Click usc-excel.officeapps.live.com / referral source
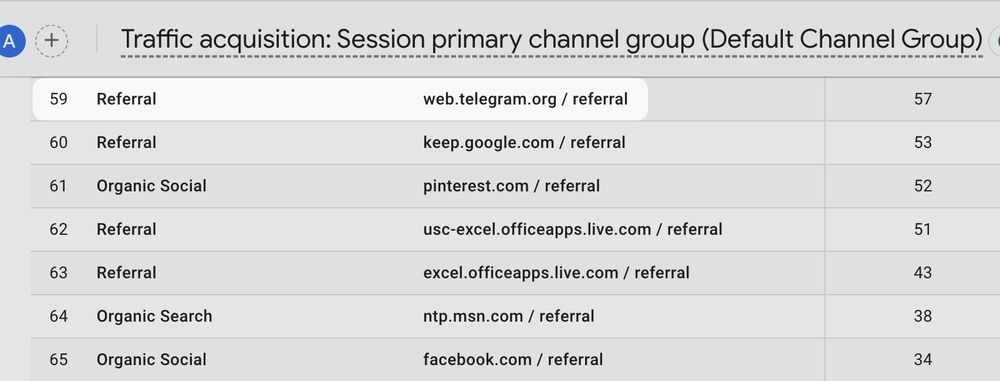The image size is (1000, 381). (573, 229)
